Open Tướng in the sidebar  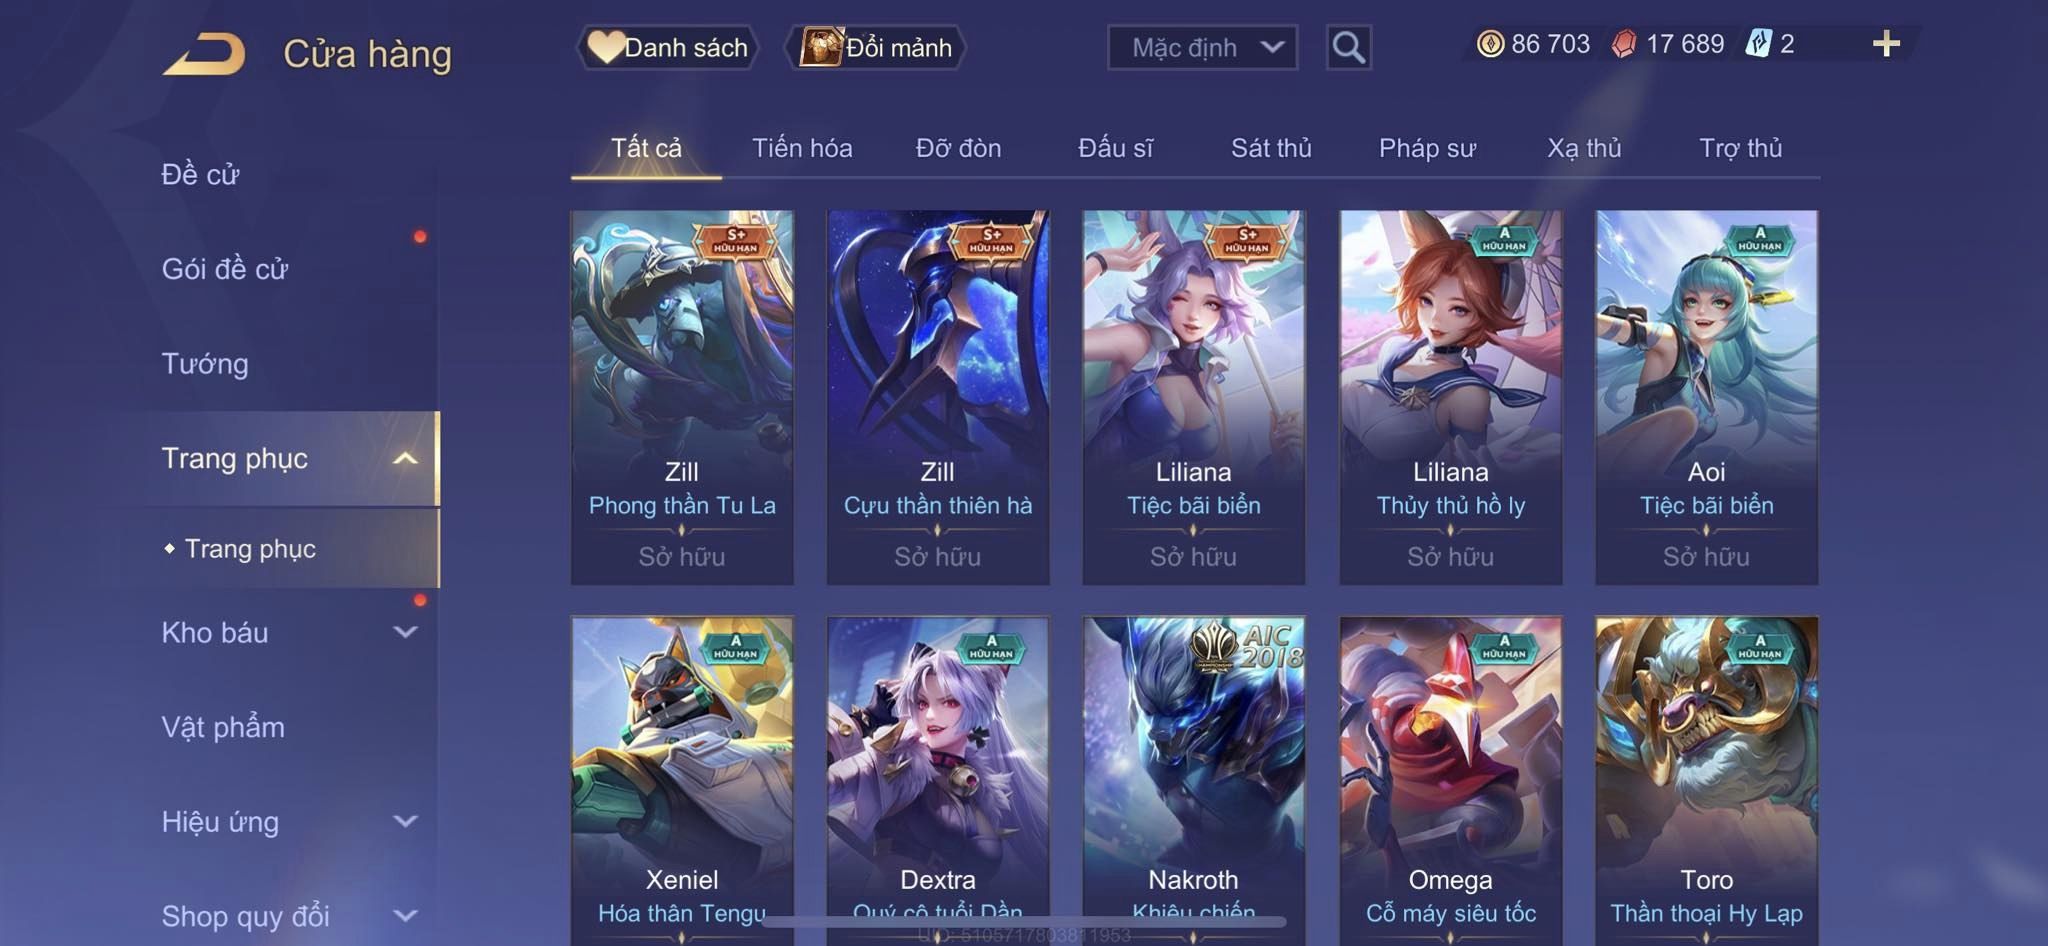tap(204, 363)
